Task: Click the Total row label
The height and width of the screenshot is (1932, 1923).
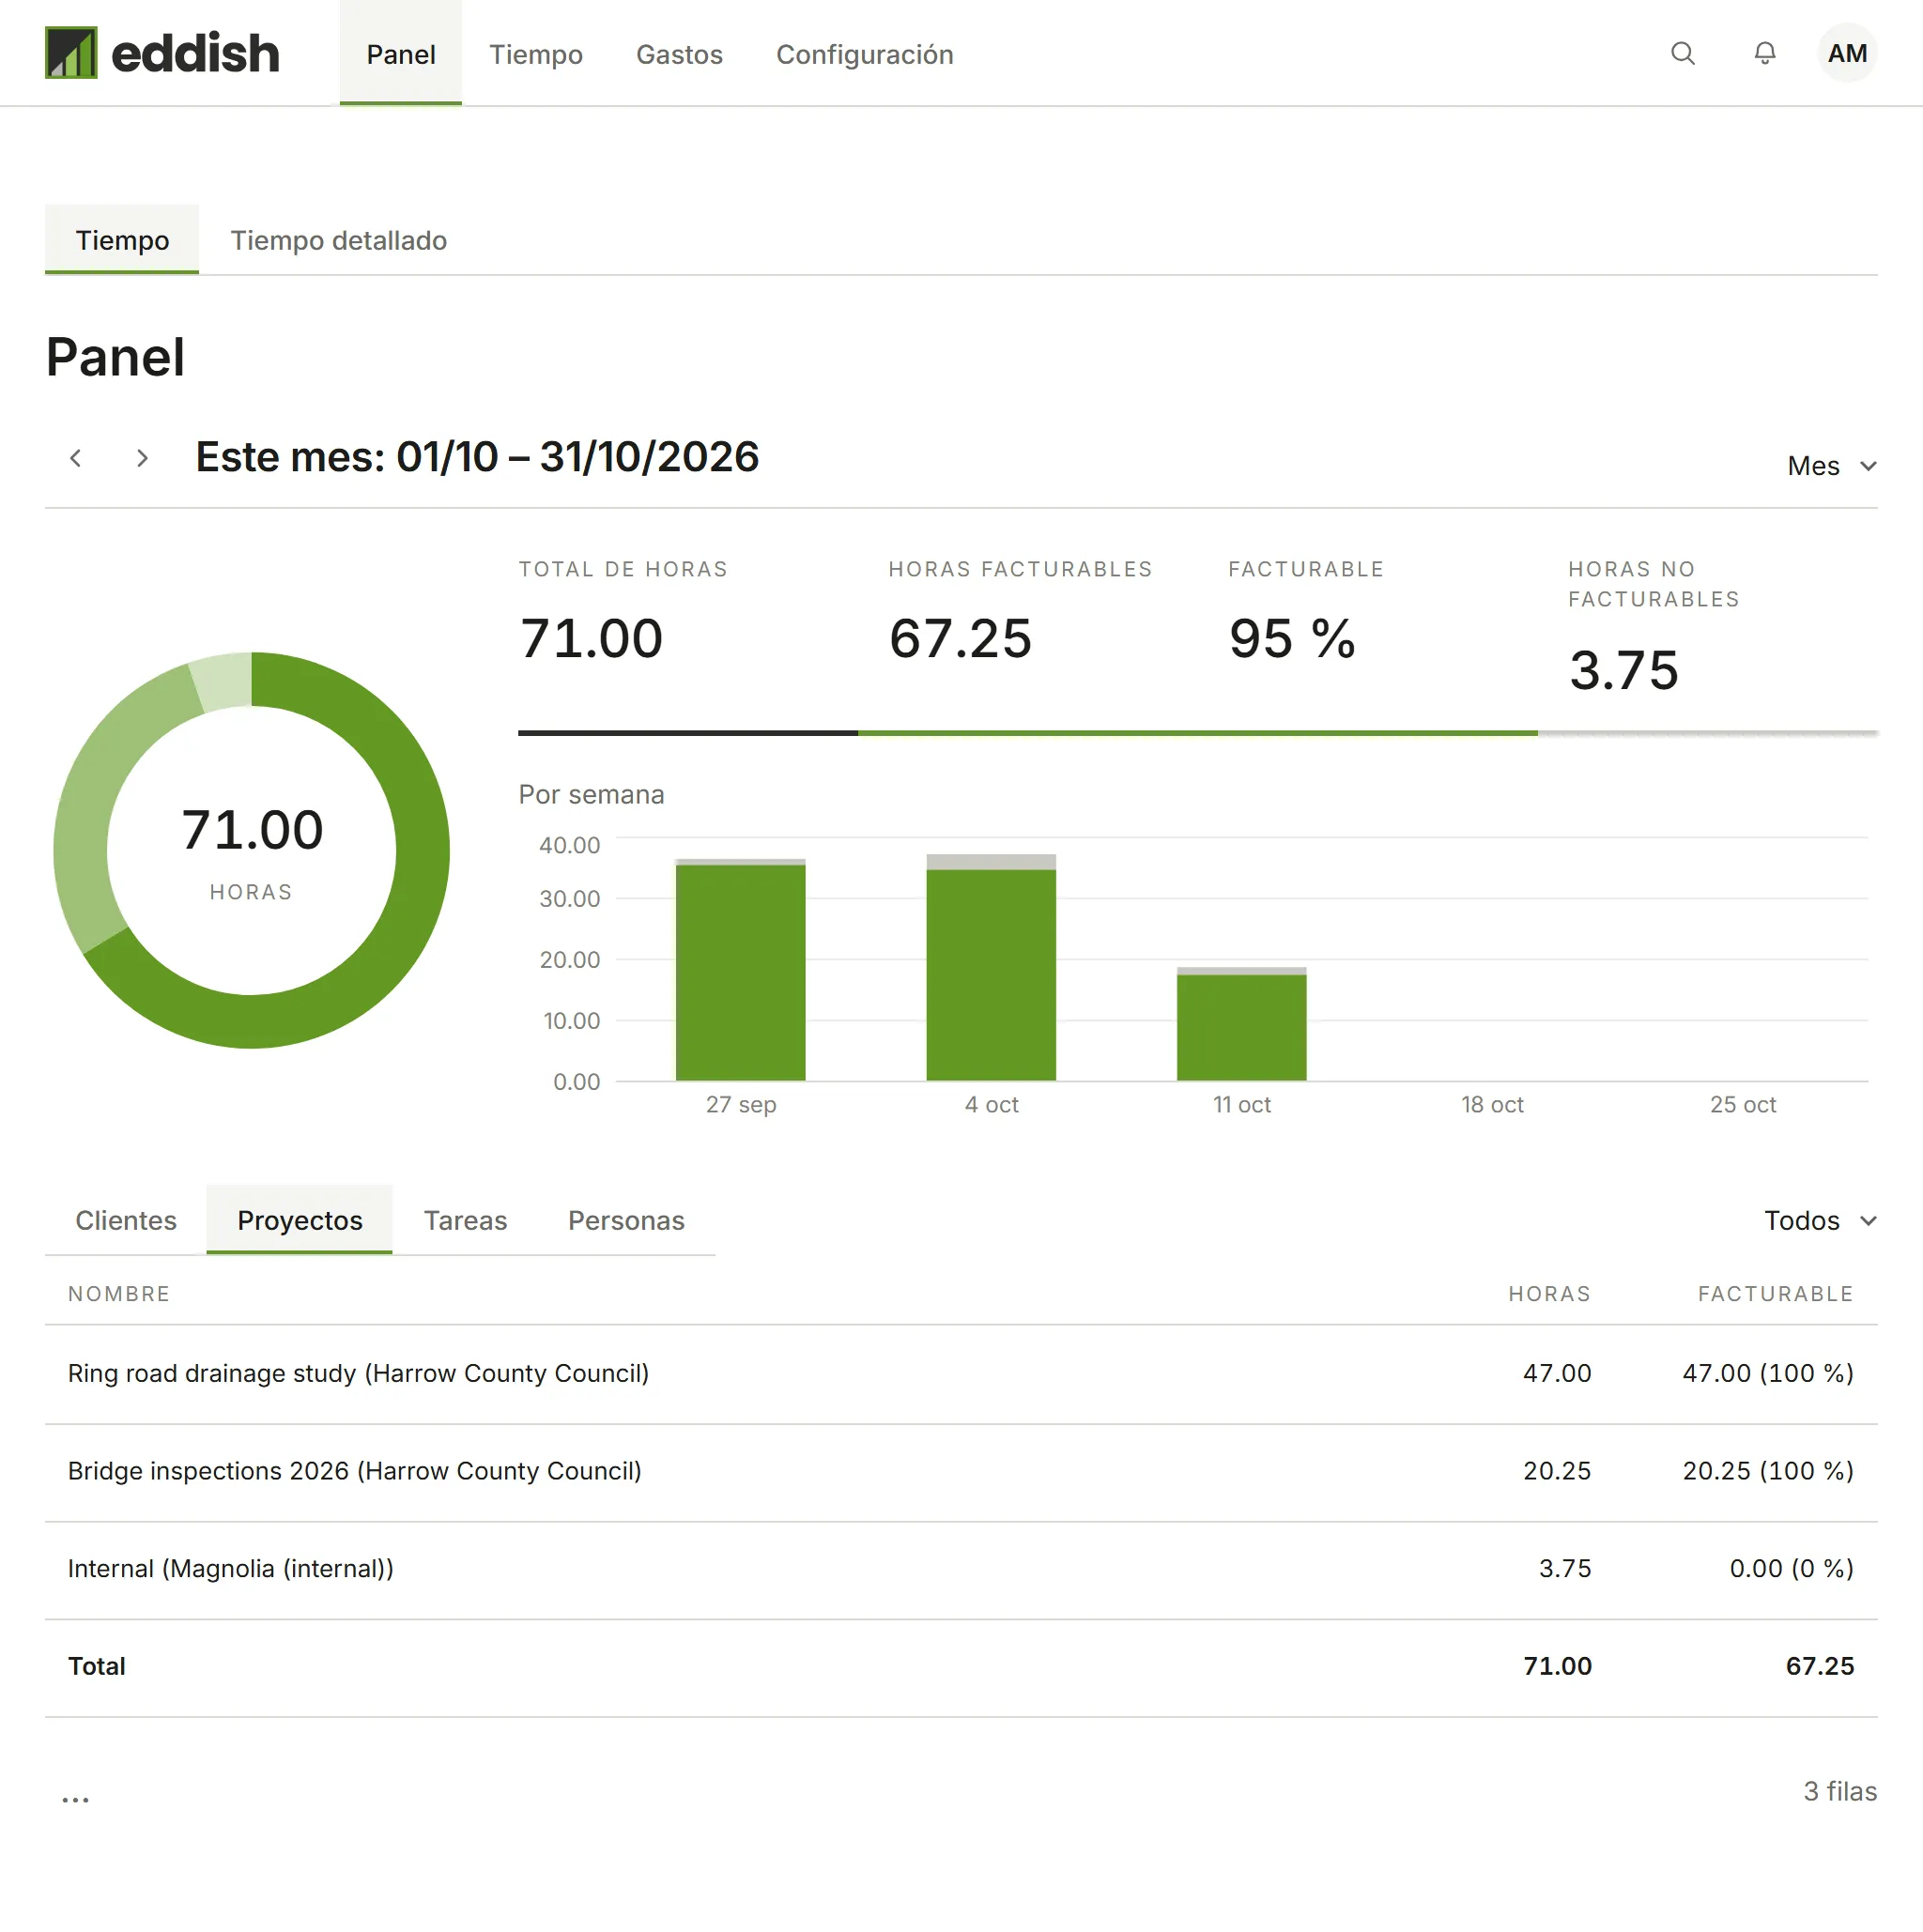Action: click(97, 1666)
